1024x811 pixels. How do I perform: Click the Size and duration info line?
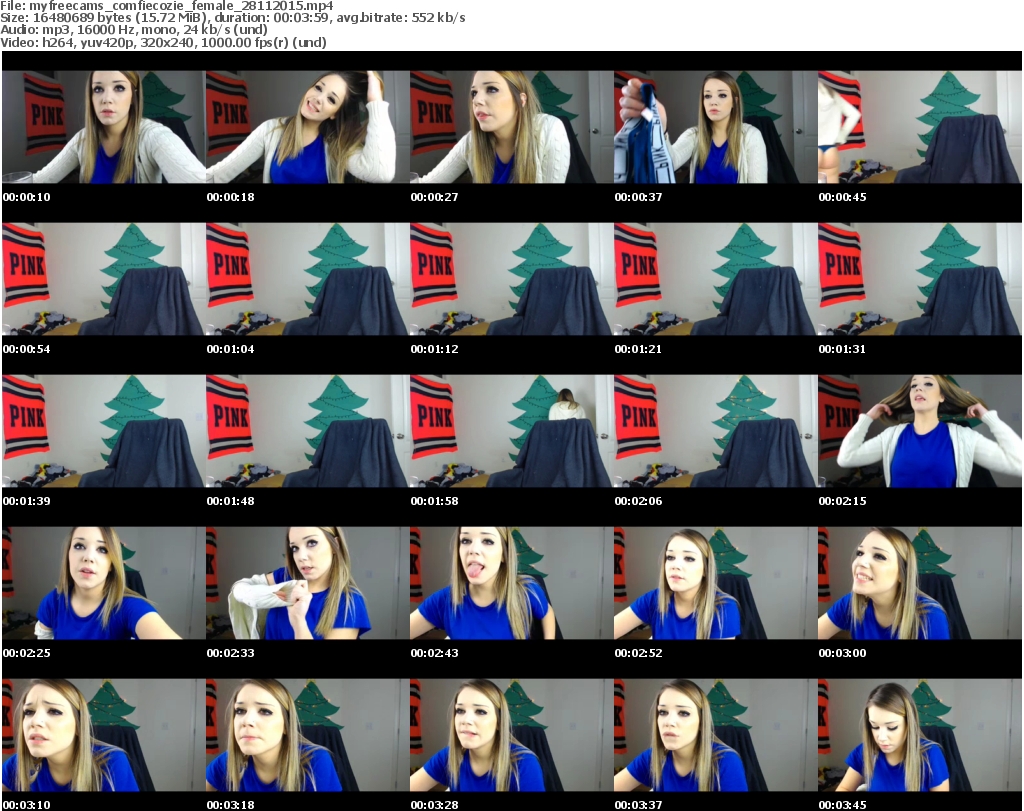tap(232, 18)
